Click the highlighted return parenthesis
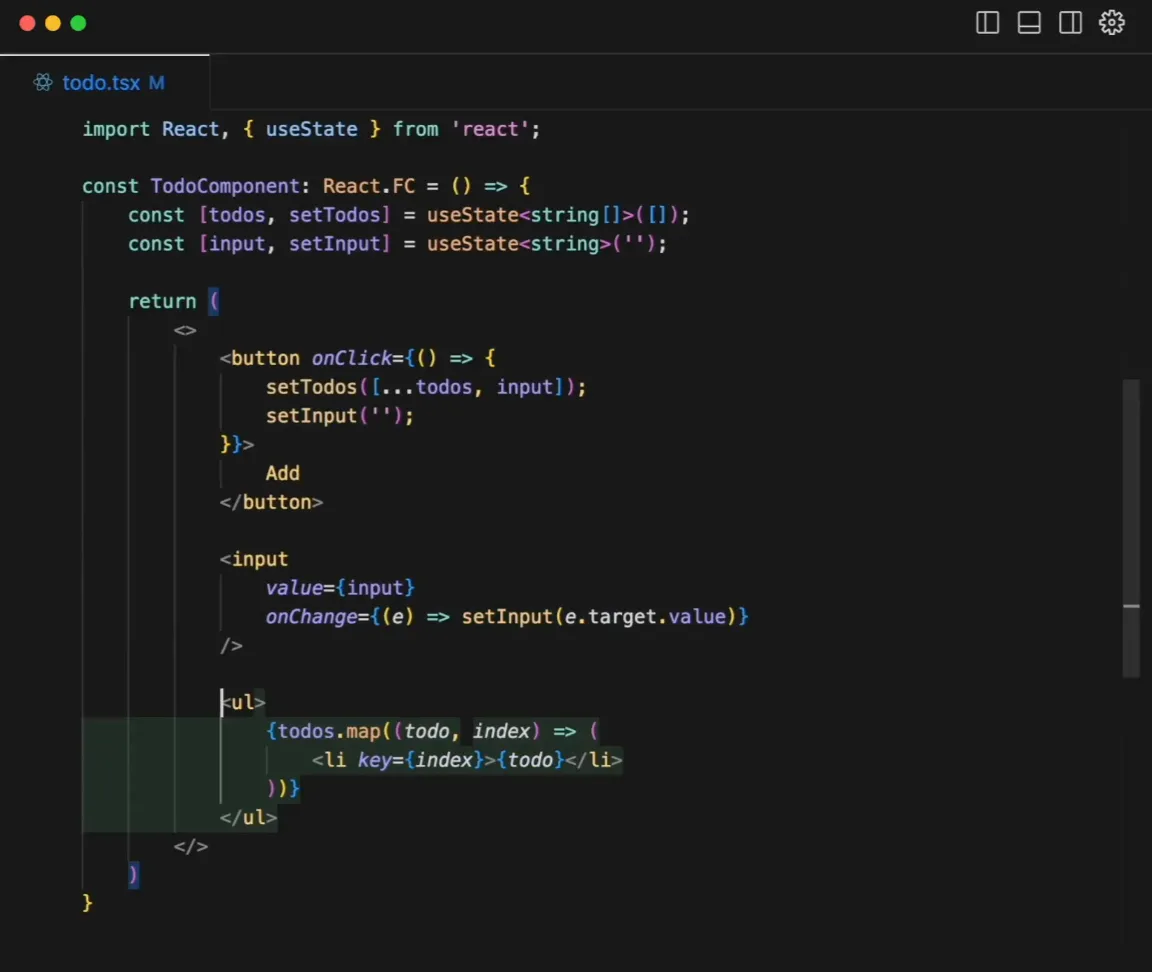The width and height of the screenshot is (1152, 972). [x=214, y=301]
